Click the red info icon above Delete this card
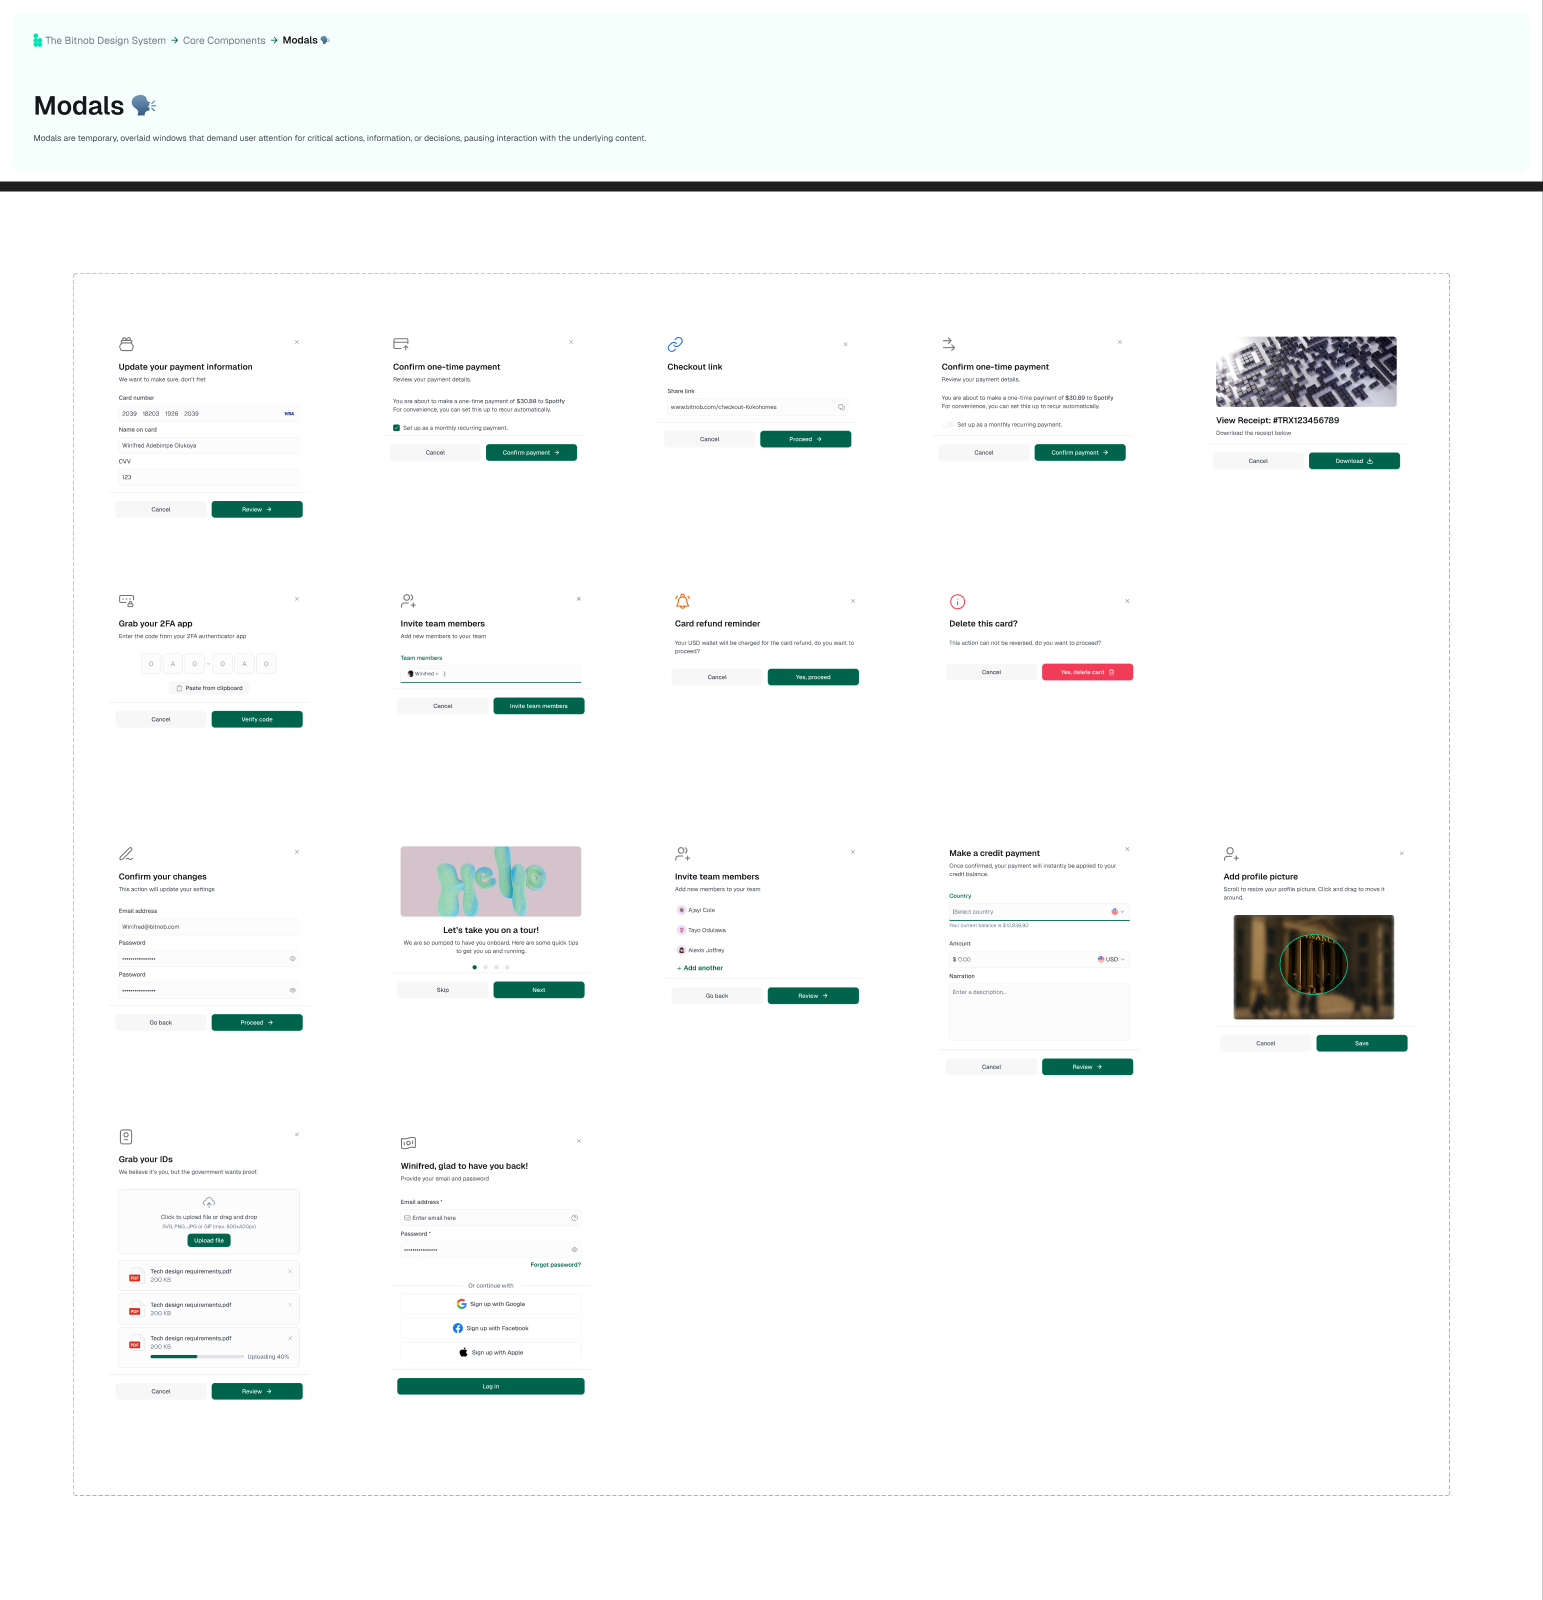1543x1600 pixels. 957,601
